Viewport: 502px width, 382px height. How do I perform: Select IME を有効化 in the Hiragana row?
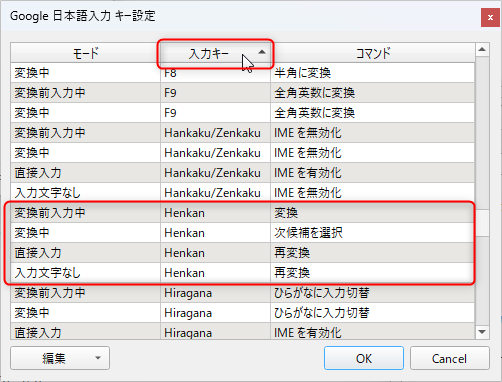373,332
